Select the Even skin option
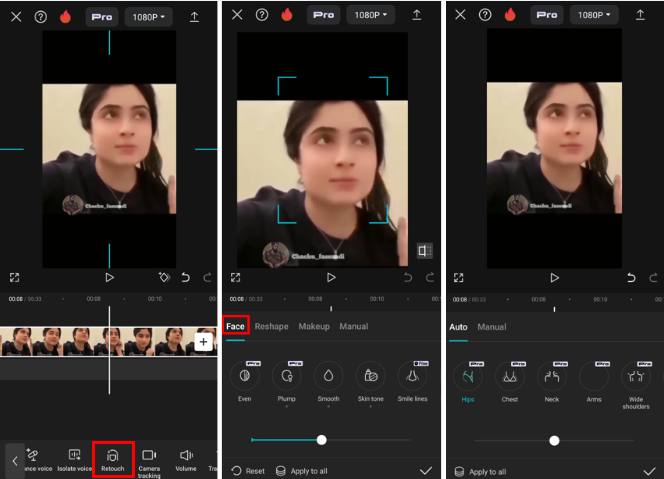Image resolution: width=664 pixels, height=479 pixels. 245,381
